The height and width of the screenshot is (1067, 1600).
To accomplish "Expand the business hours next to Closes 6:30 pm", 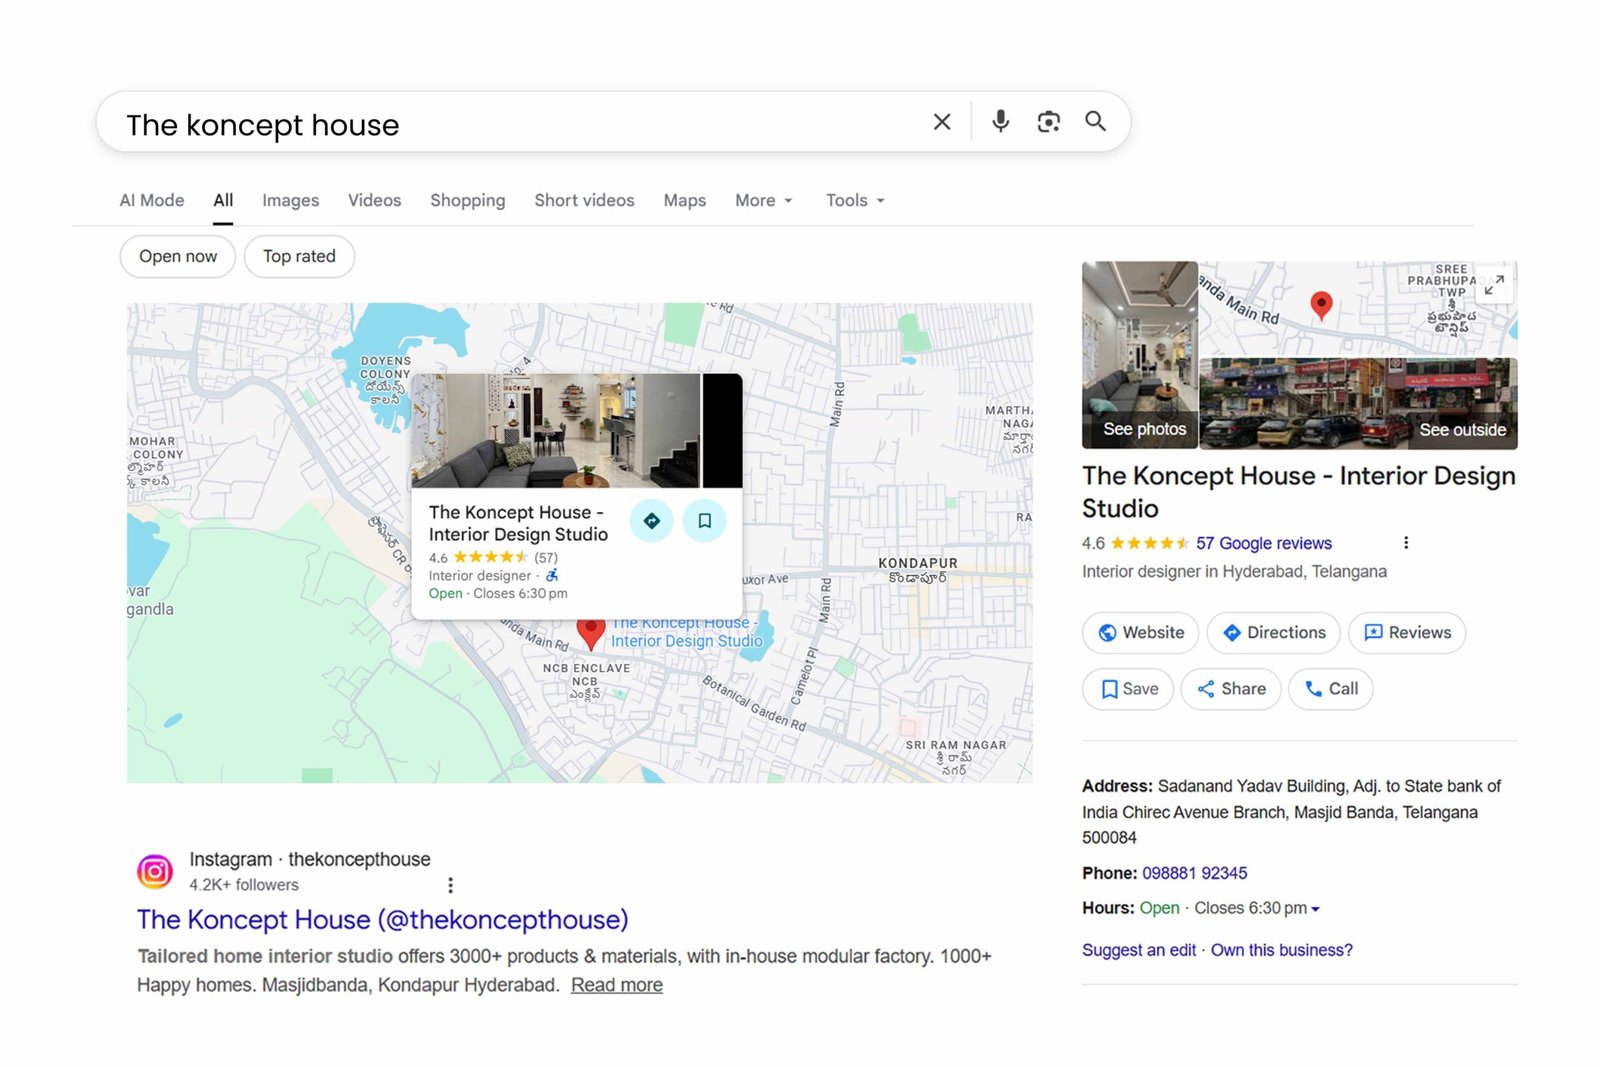I will coord(1316,908).
